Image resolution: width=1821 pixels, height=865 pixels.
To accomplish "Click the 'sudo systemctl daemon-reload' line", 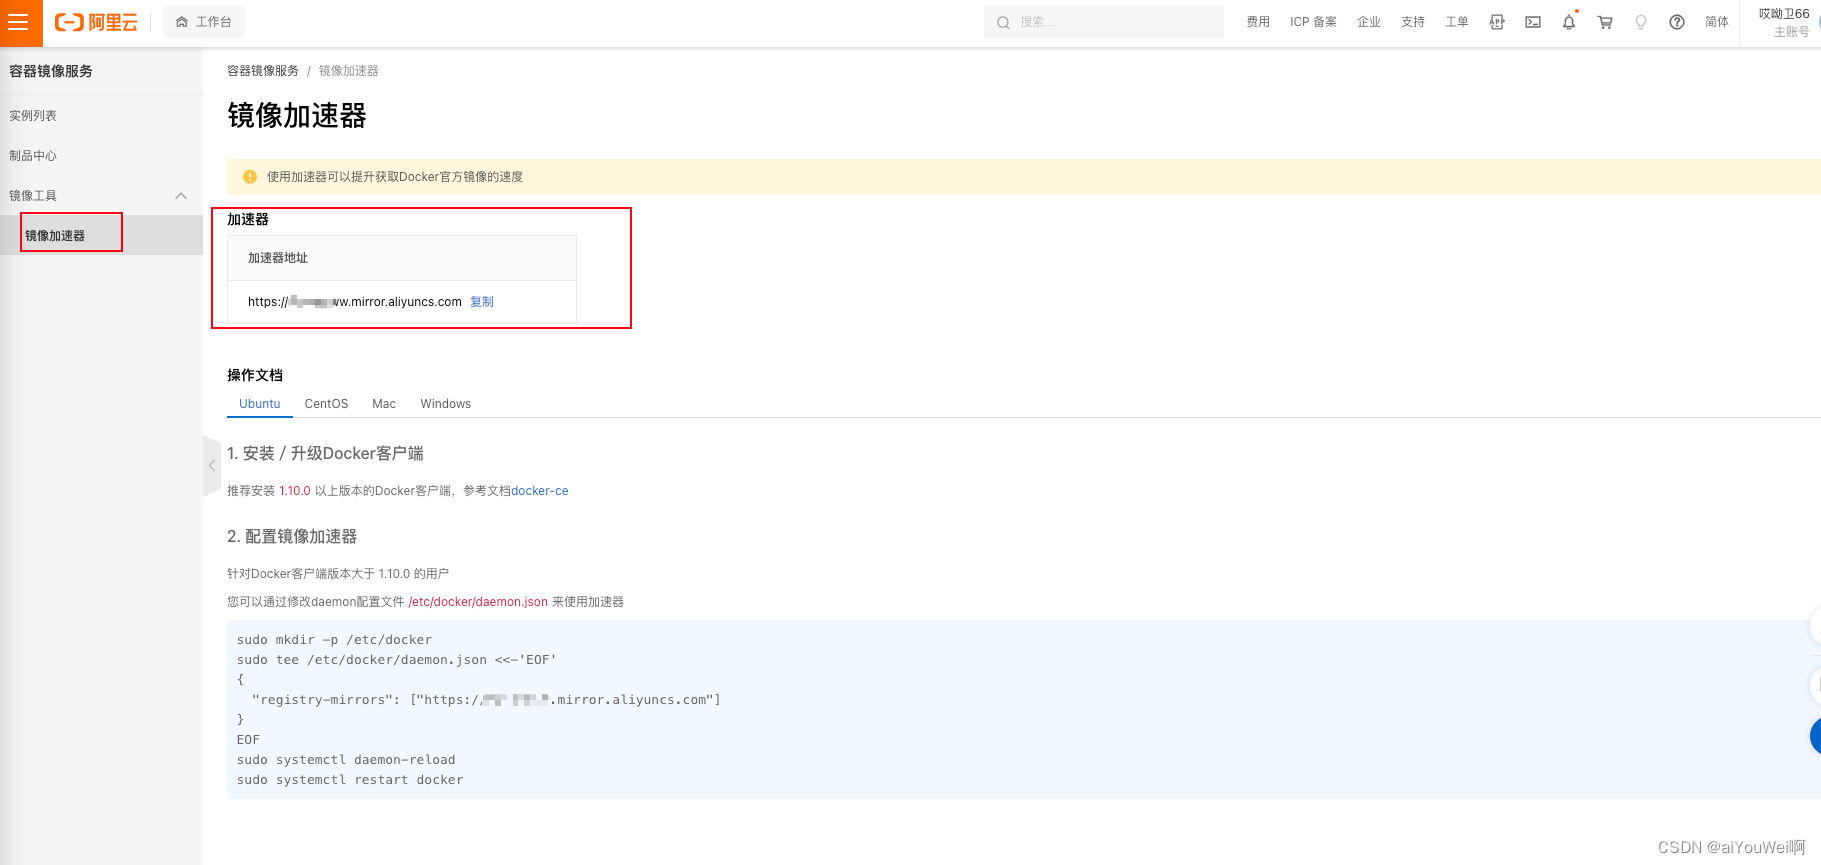I will click(x=346, y=760).
